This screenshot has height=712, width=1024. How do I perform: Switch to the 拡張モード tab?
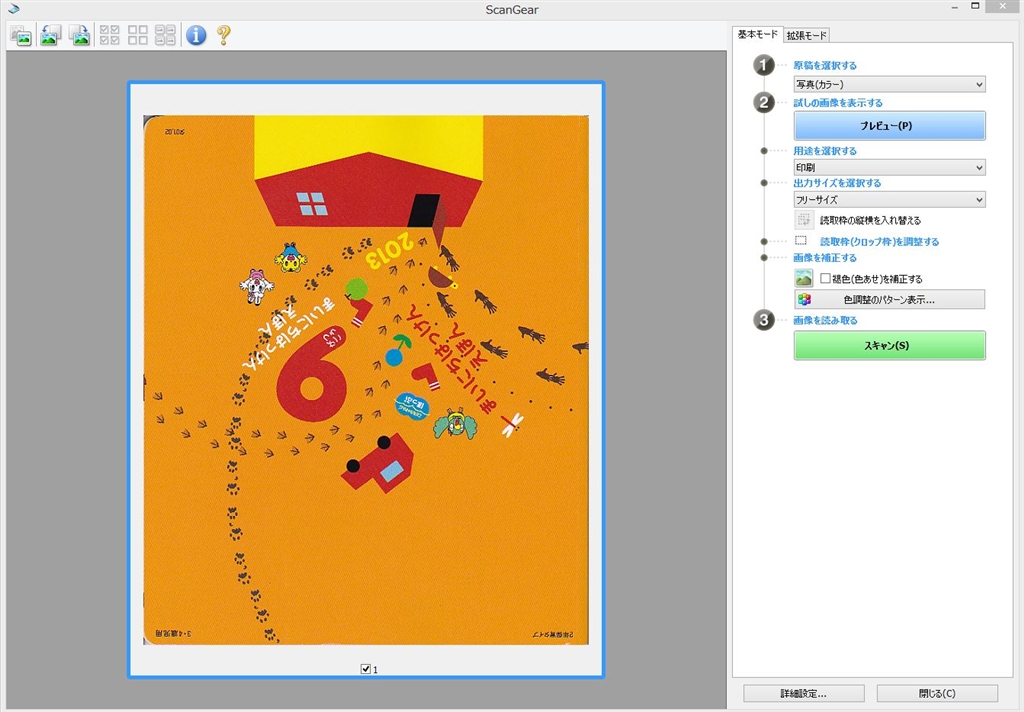(807, 35)
